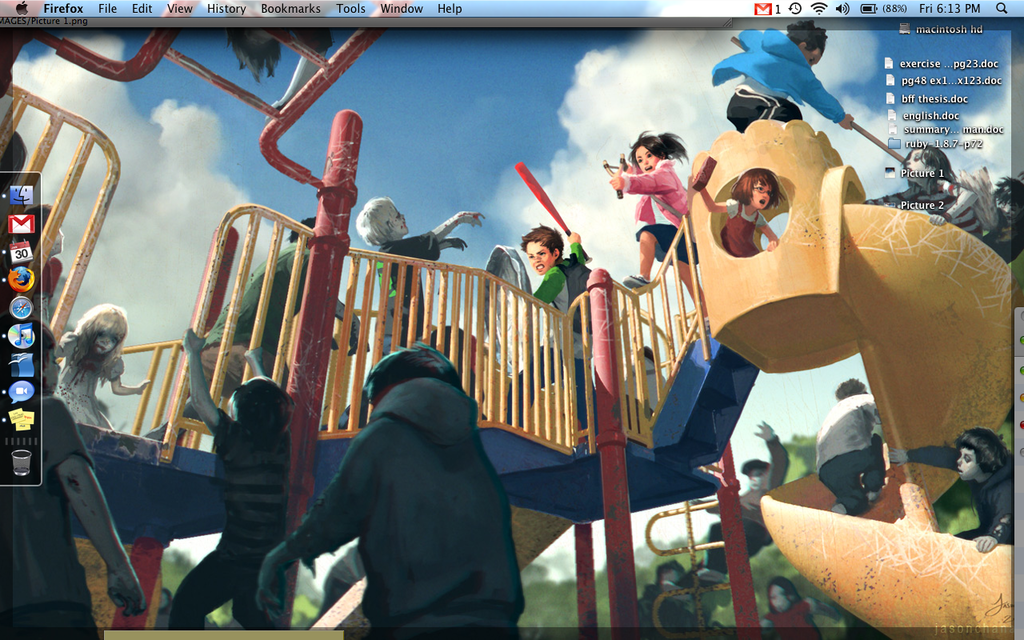Select exercise ...pg23.doc file icon
Screen dimensions: 1024x640
[x=889, y=63]
